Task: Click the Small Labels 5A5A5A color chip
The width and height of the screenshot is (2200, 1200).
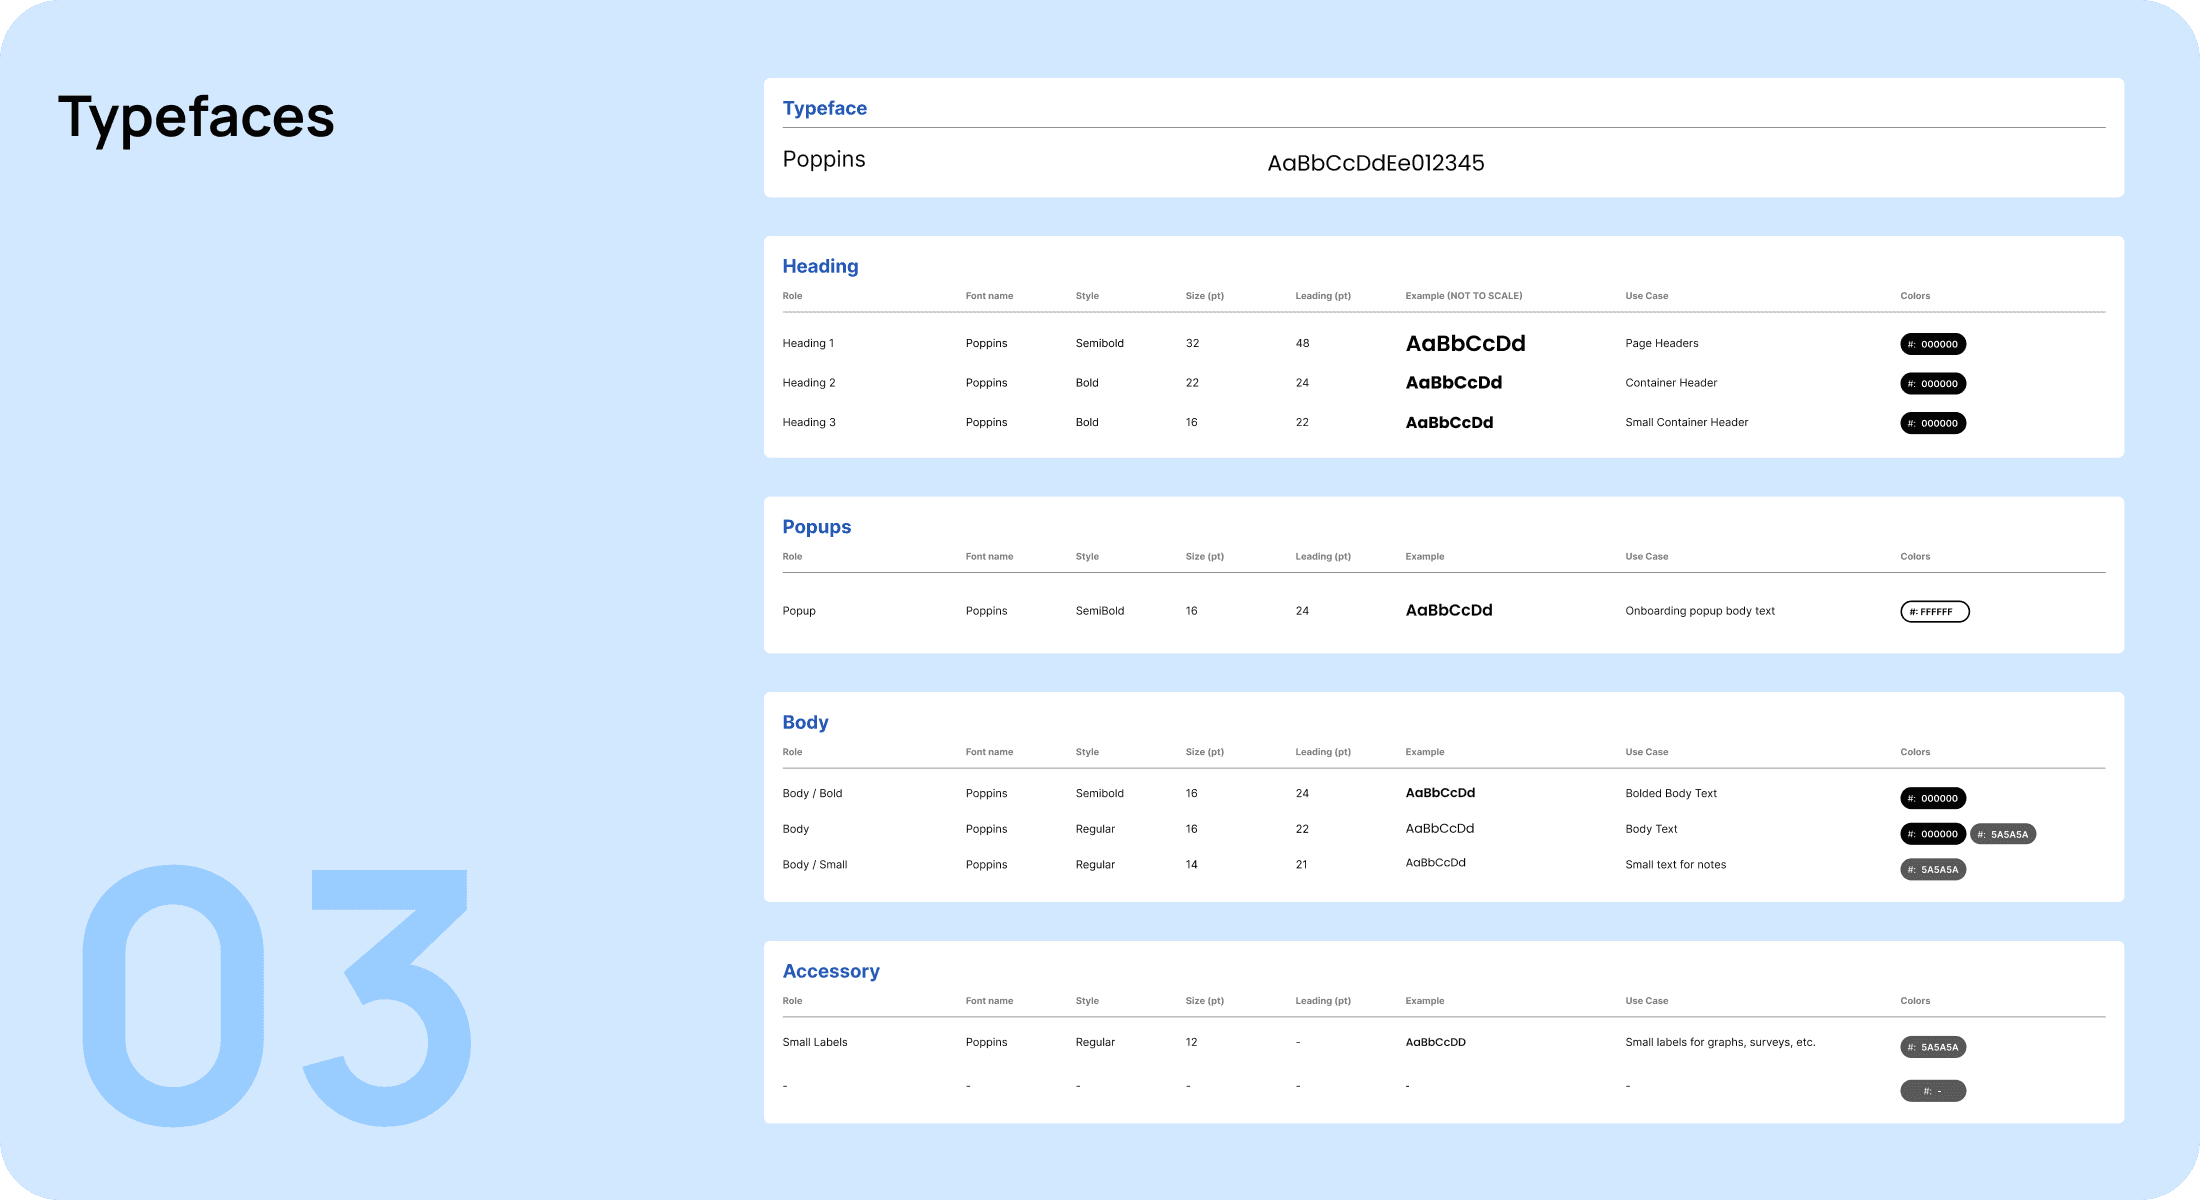Action: [1932, 1047]
